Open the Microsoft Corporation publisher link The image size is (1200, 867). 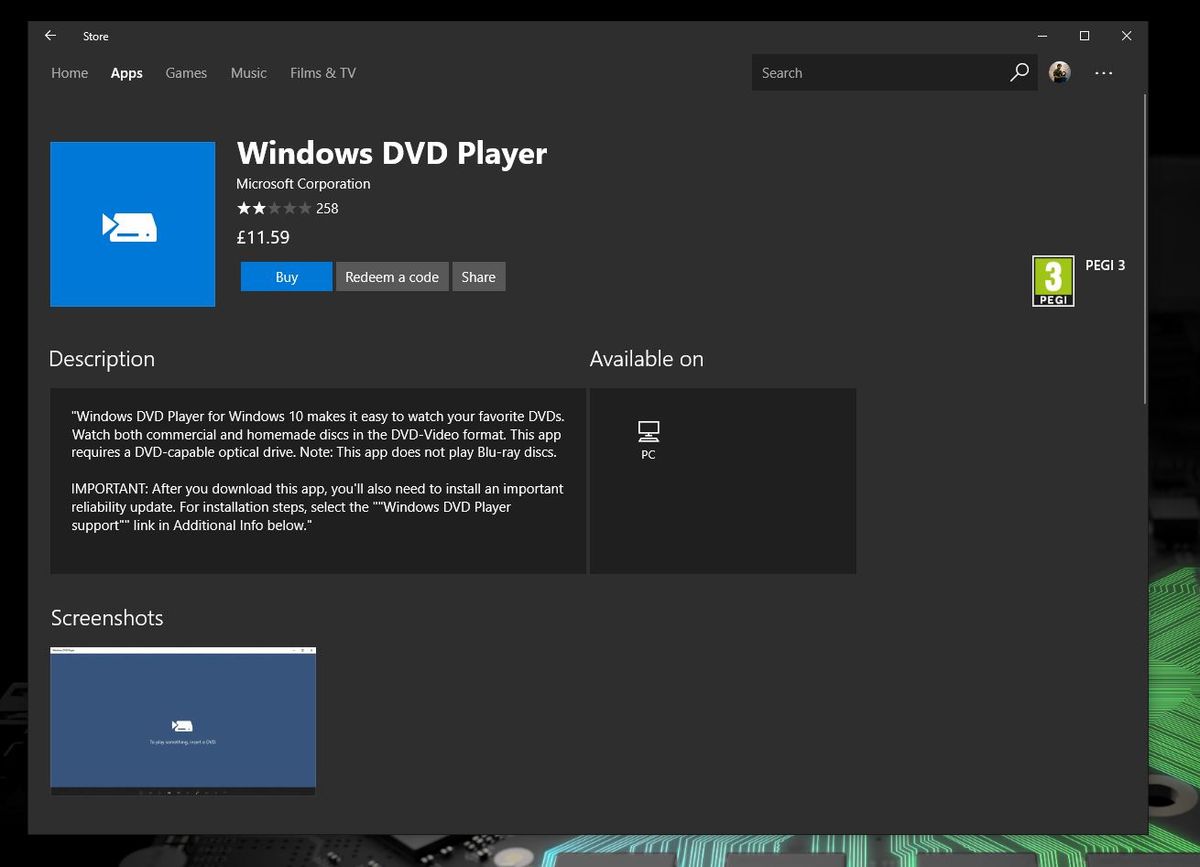pos(303,183)
